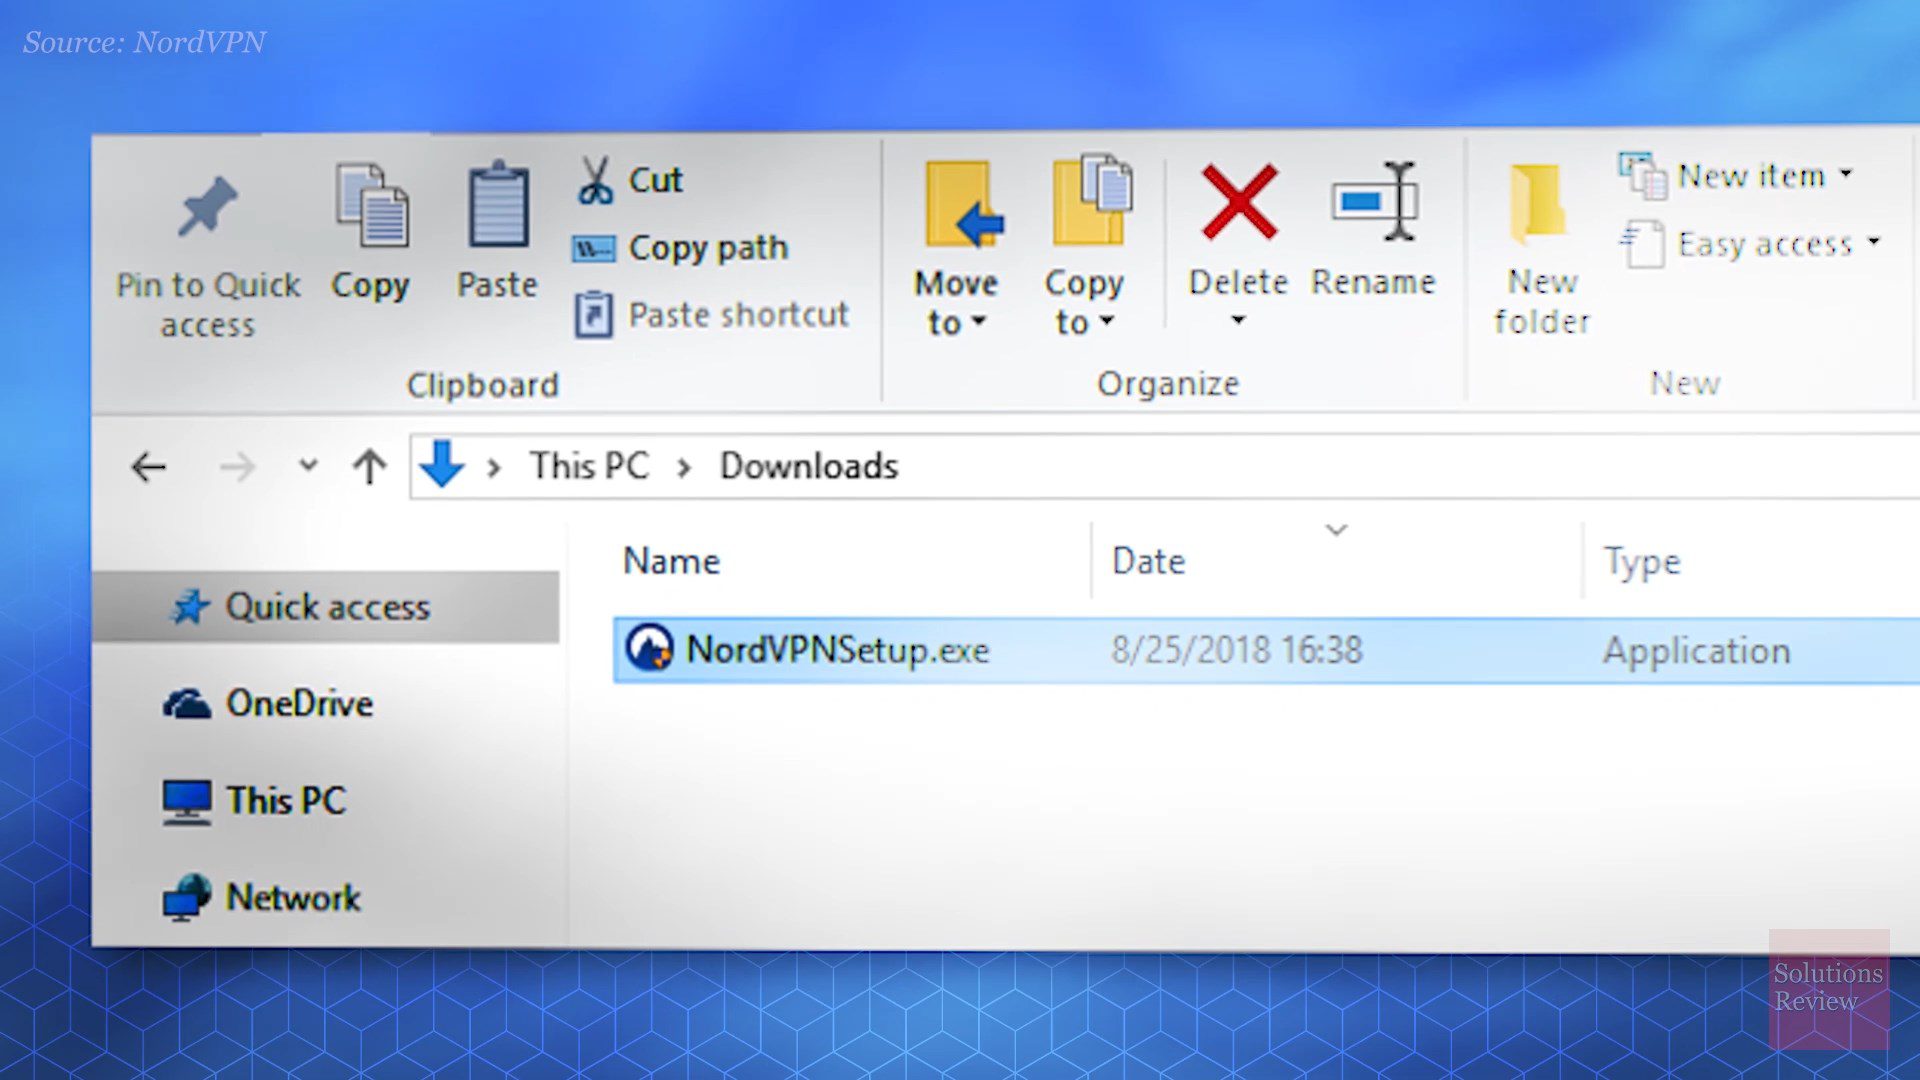Click the This PC monitor icon in sidebar

[x=187, y=802]
